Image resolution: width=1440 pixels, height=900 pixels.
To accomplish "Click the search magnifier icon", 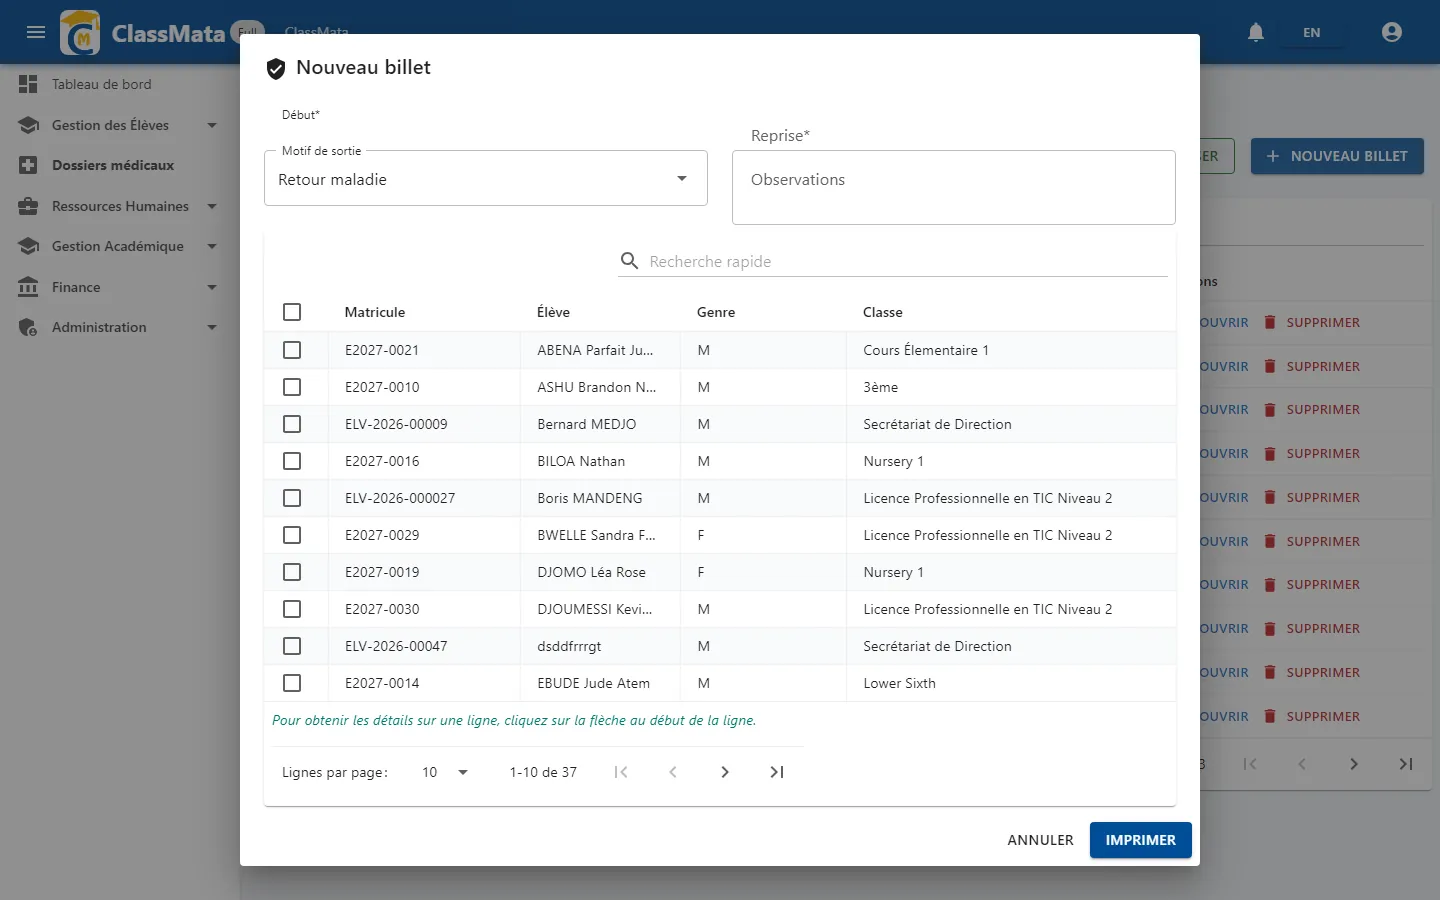I will click(x=629, y=261).
